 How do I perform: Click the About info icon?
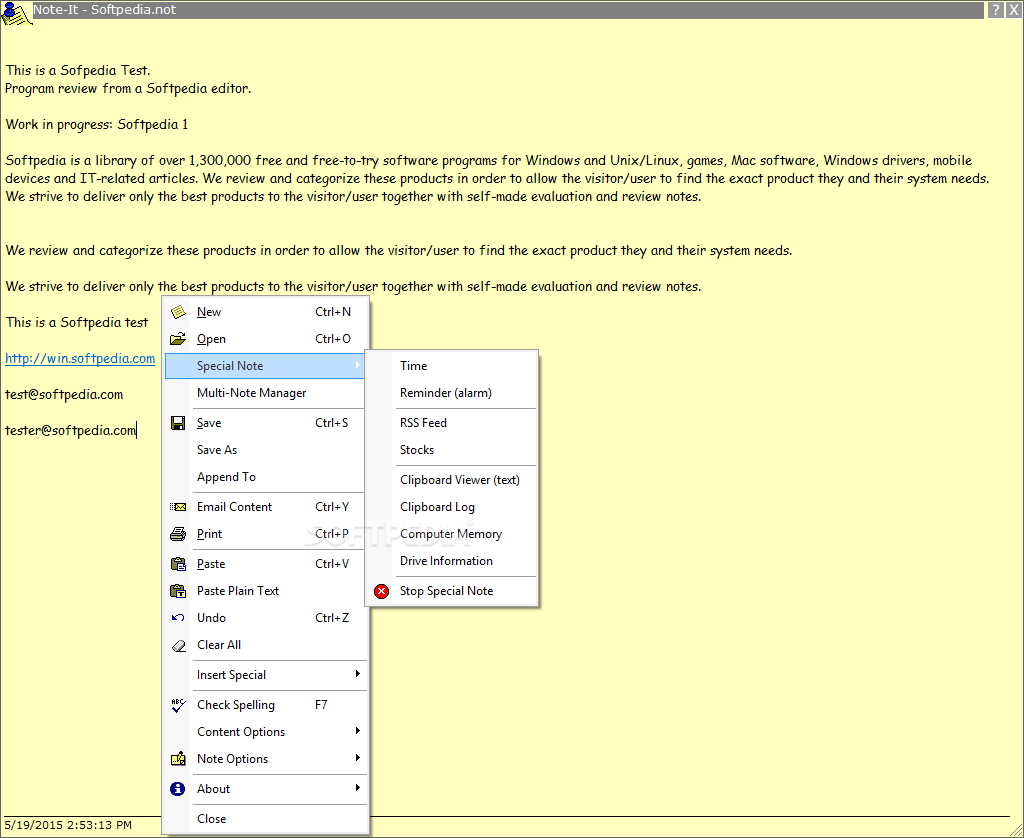pos(178,789)
